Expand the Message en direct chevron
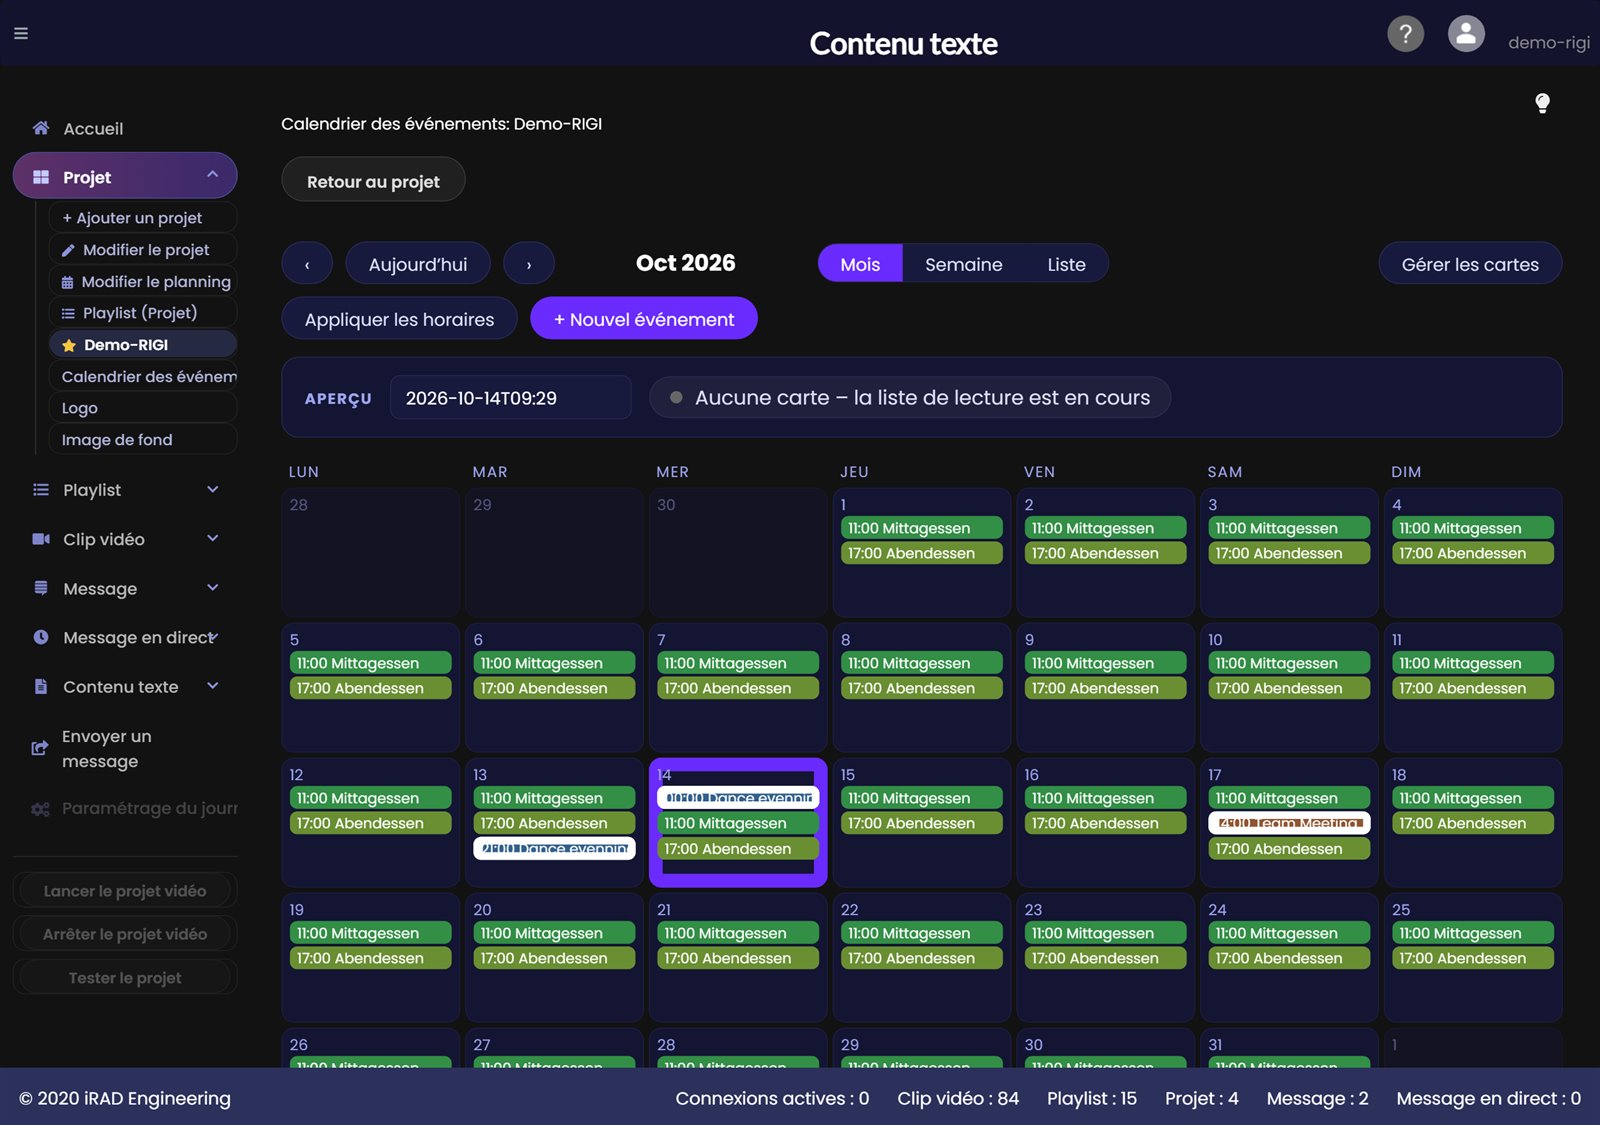1600x1125 pixels. [x=214, y=636]
